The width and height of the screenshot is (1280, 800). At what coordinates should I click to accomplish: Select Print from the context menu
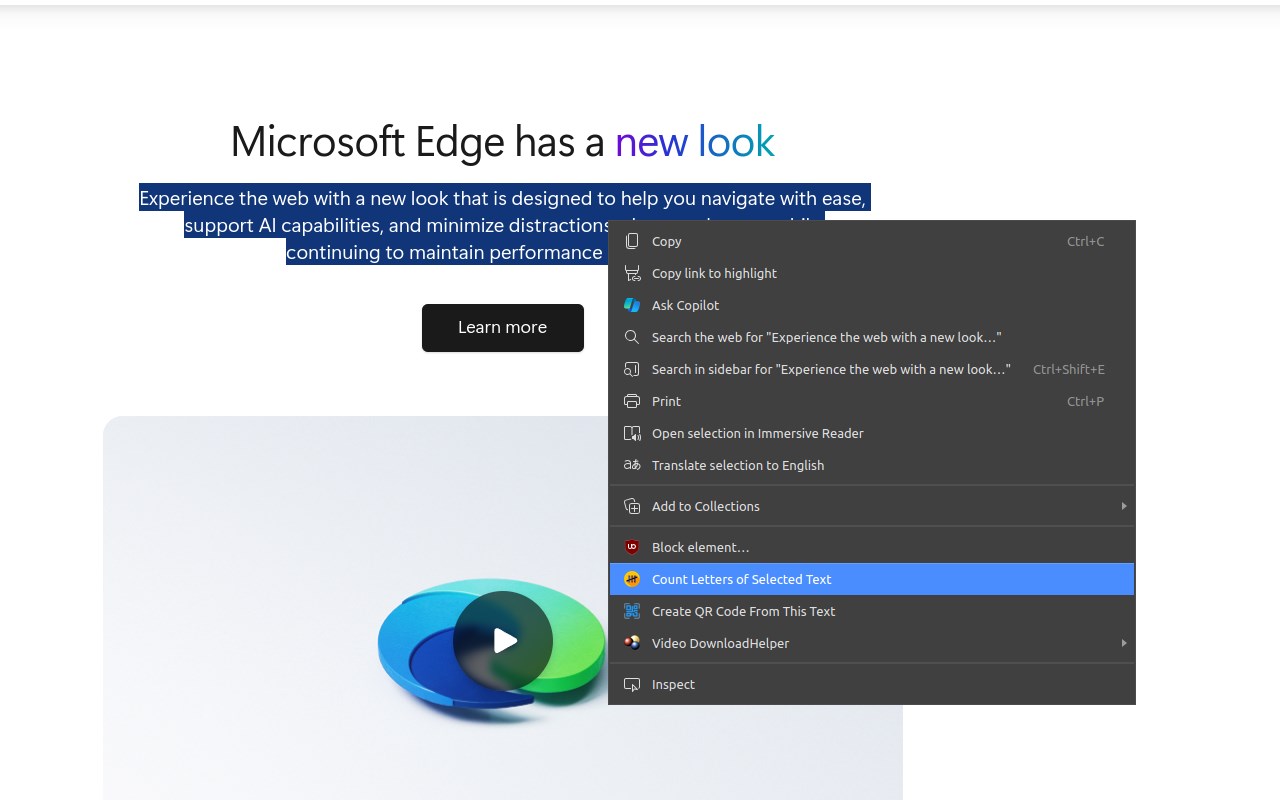click(x=872, y=401)
